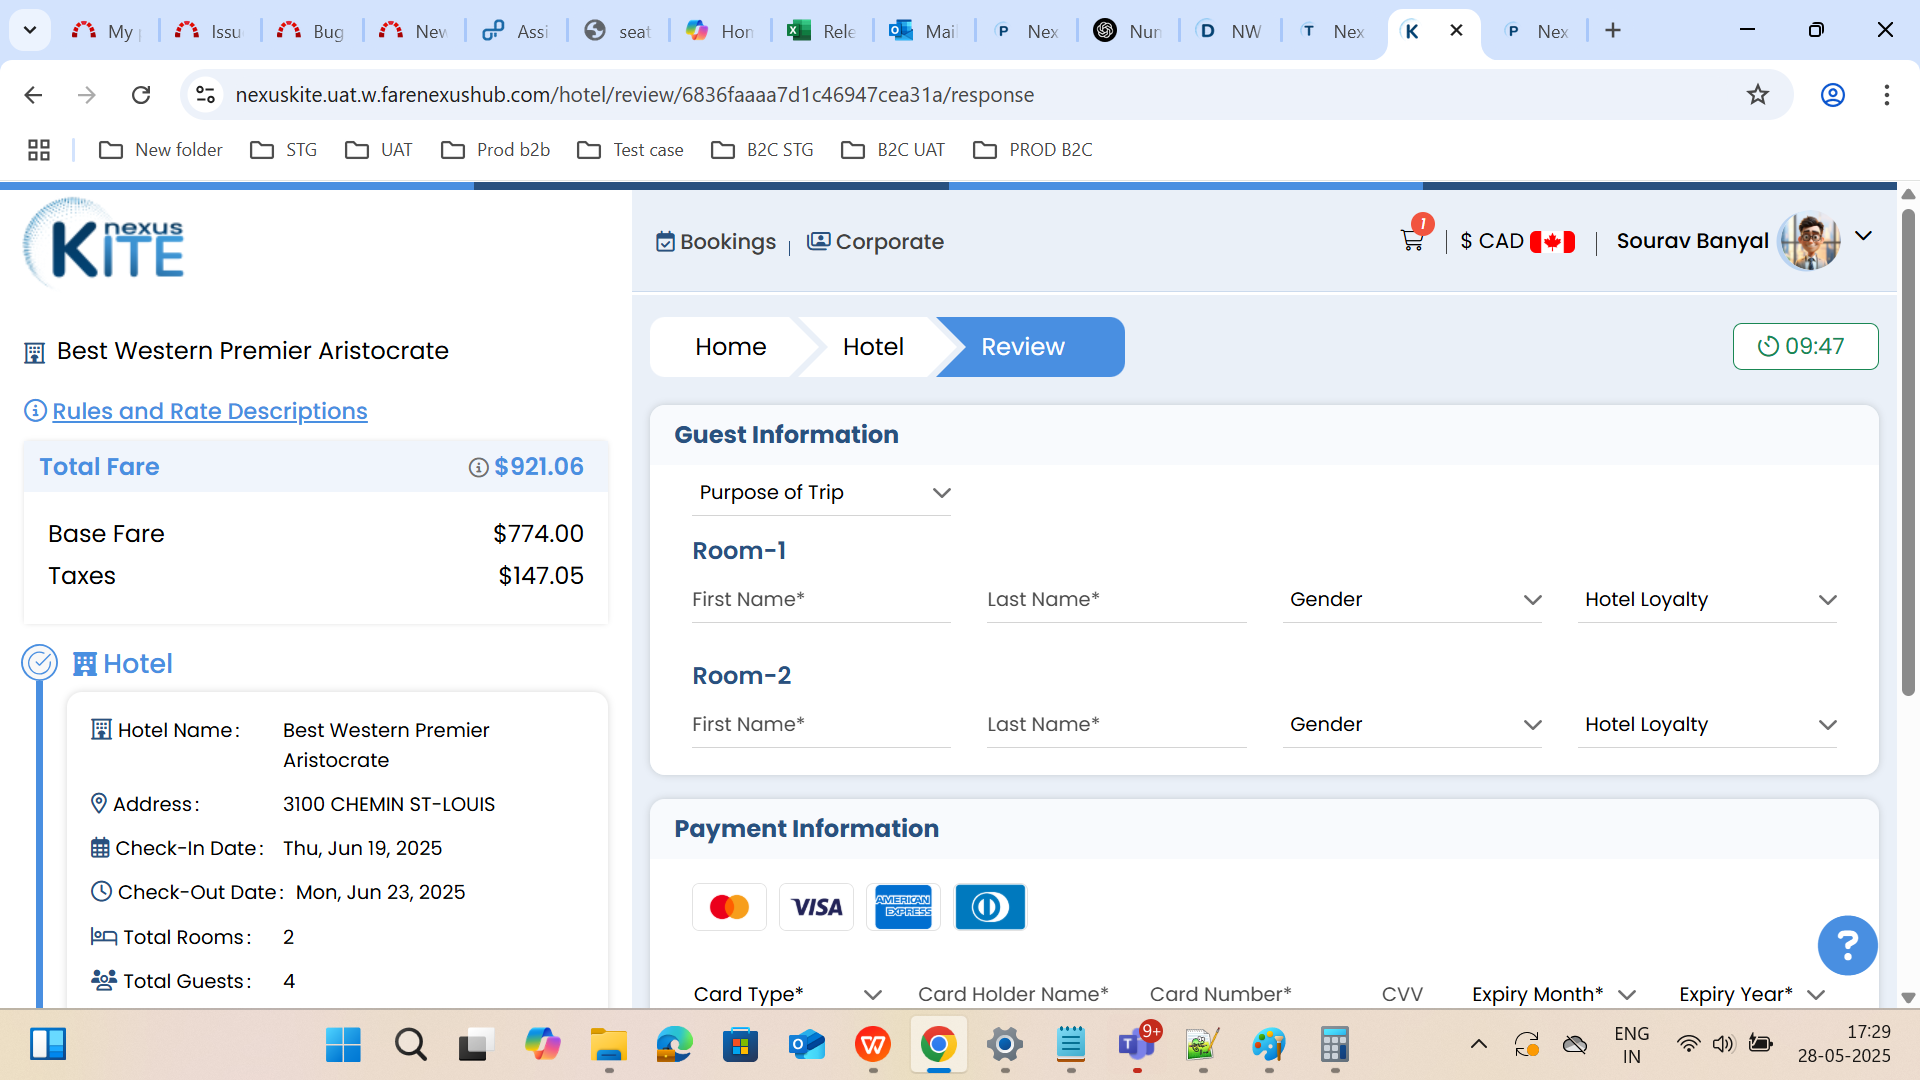Expand the Card Type dropdown
Screen dimensions: 1920x1080
coord(788,994)
